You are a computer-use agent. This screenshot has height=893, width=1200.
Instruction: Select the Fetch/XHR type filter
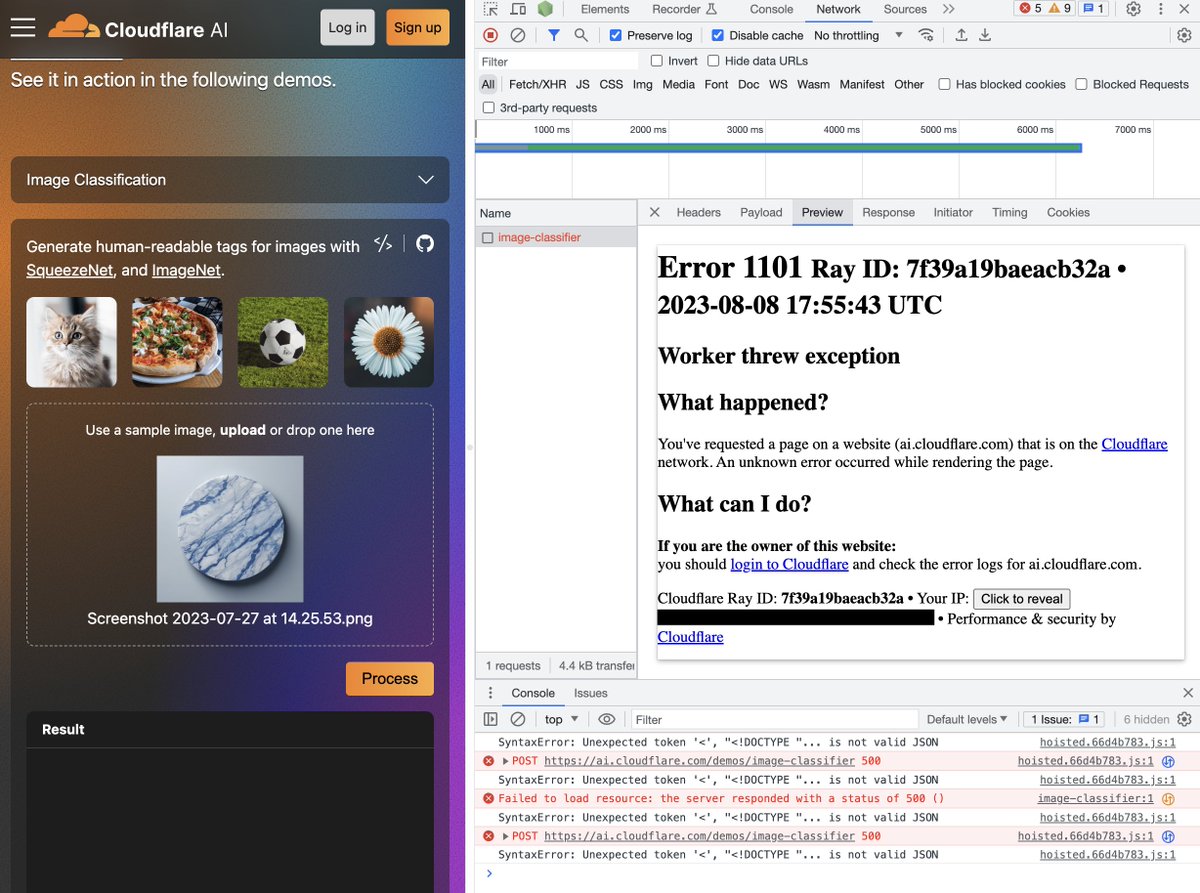point(537,84)
